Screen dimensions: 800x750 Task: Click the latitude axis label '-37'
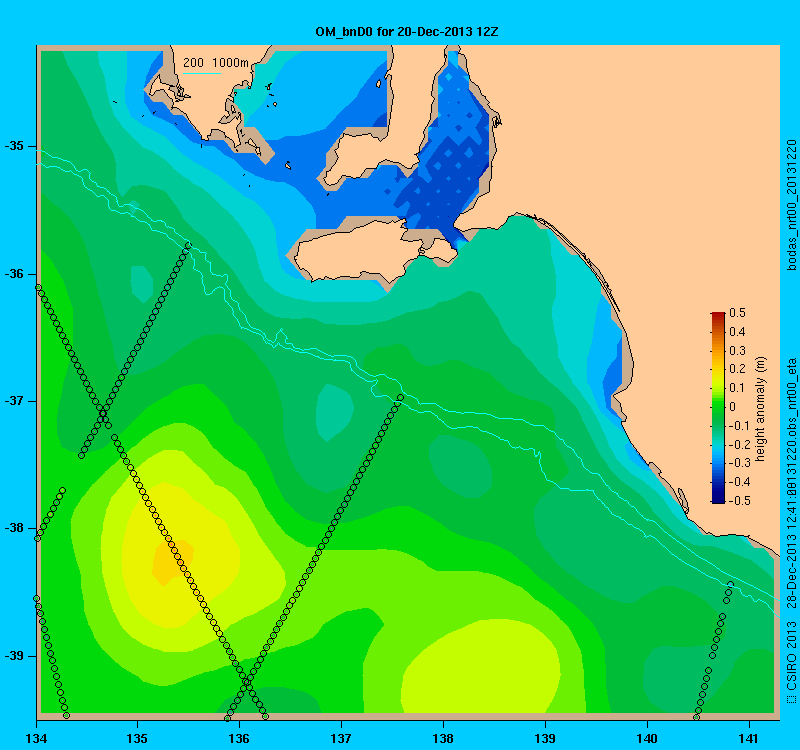[14, 401]
